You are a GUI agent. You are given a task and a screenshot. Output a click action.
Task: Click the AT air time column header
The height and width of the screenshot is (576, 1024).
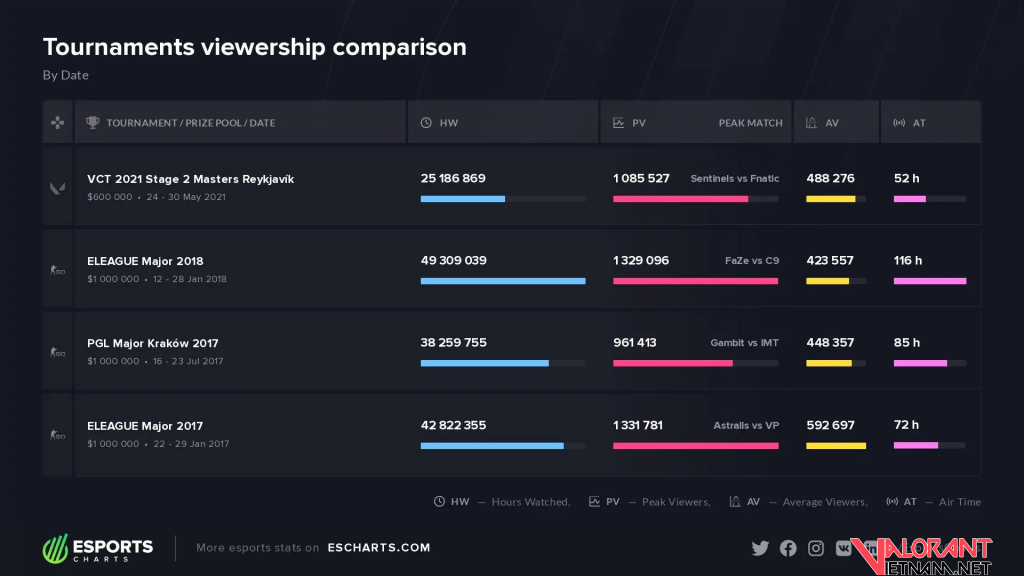point(918,123)
